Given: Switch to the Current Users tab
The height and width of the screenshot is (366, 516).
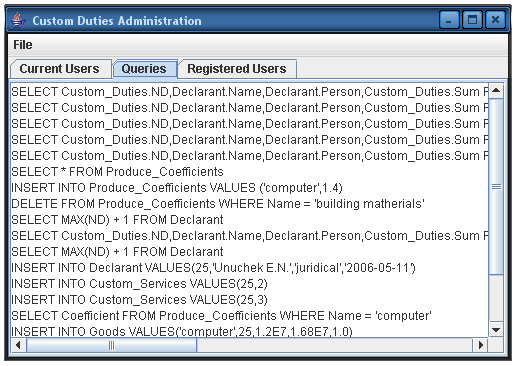Looking at the screenshot, I should point(61,69).
